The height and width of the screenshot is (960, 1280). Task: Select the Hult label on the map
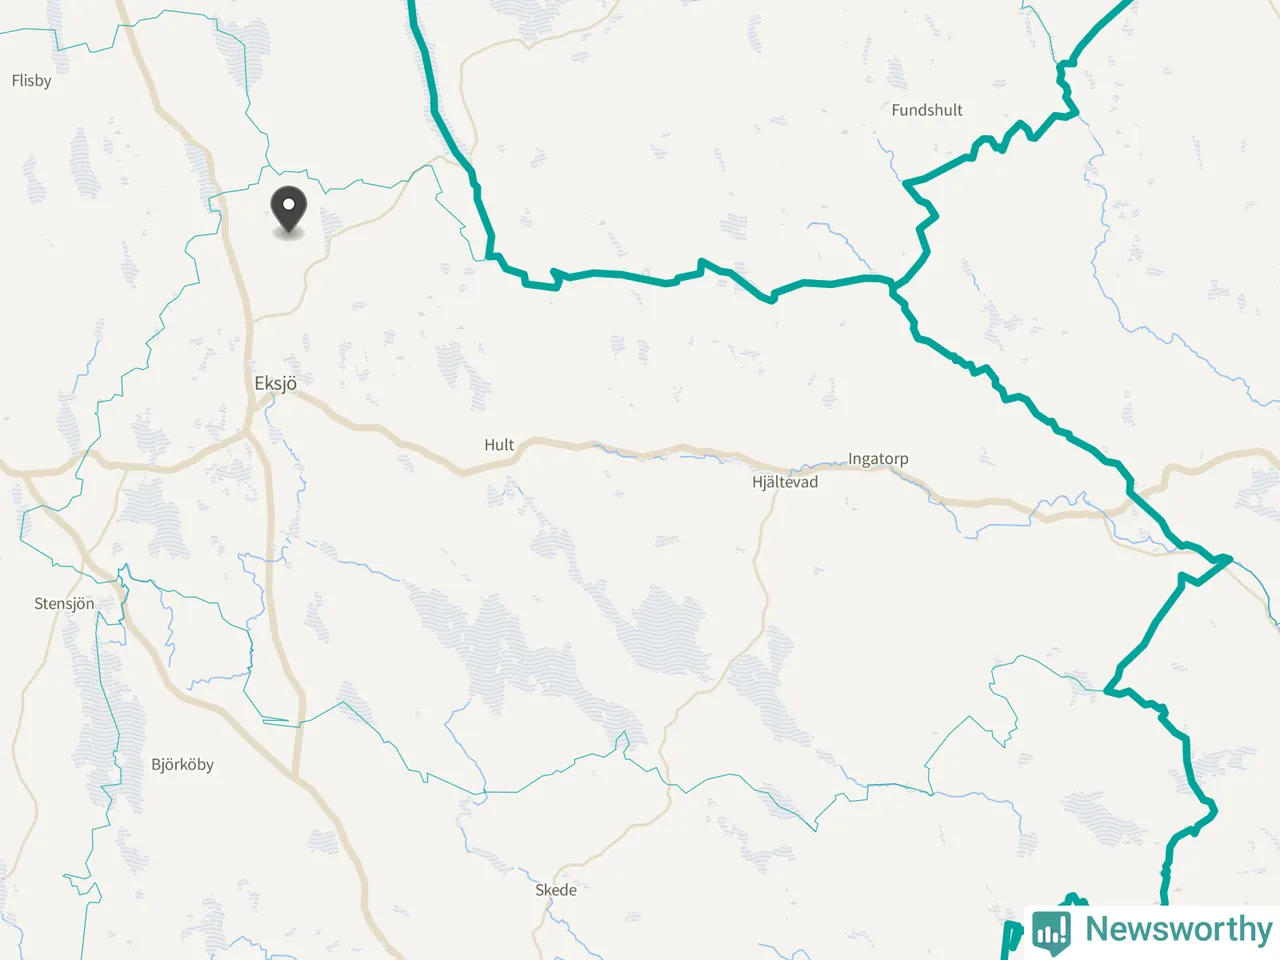pos(499,445)
